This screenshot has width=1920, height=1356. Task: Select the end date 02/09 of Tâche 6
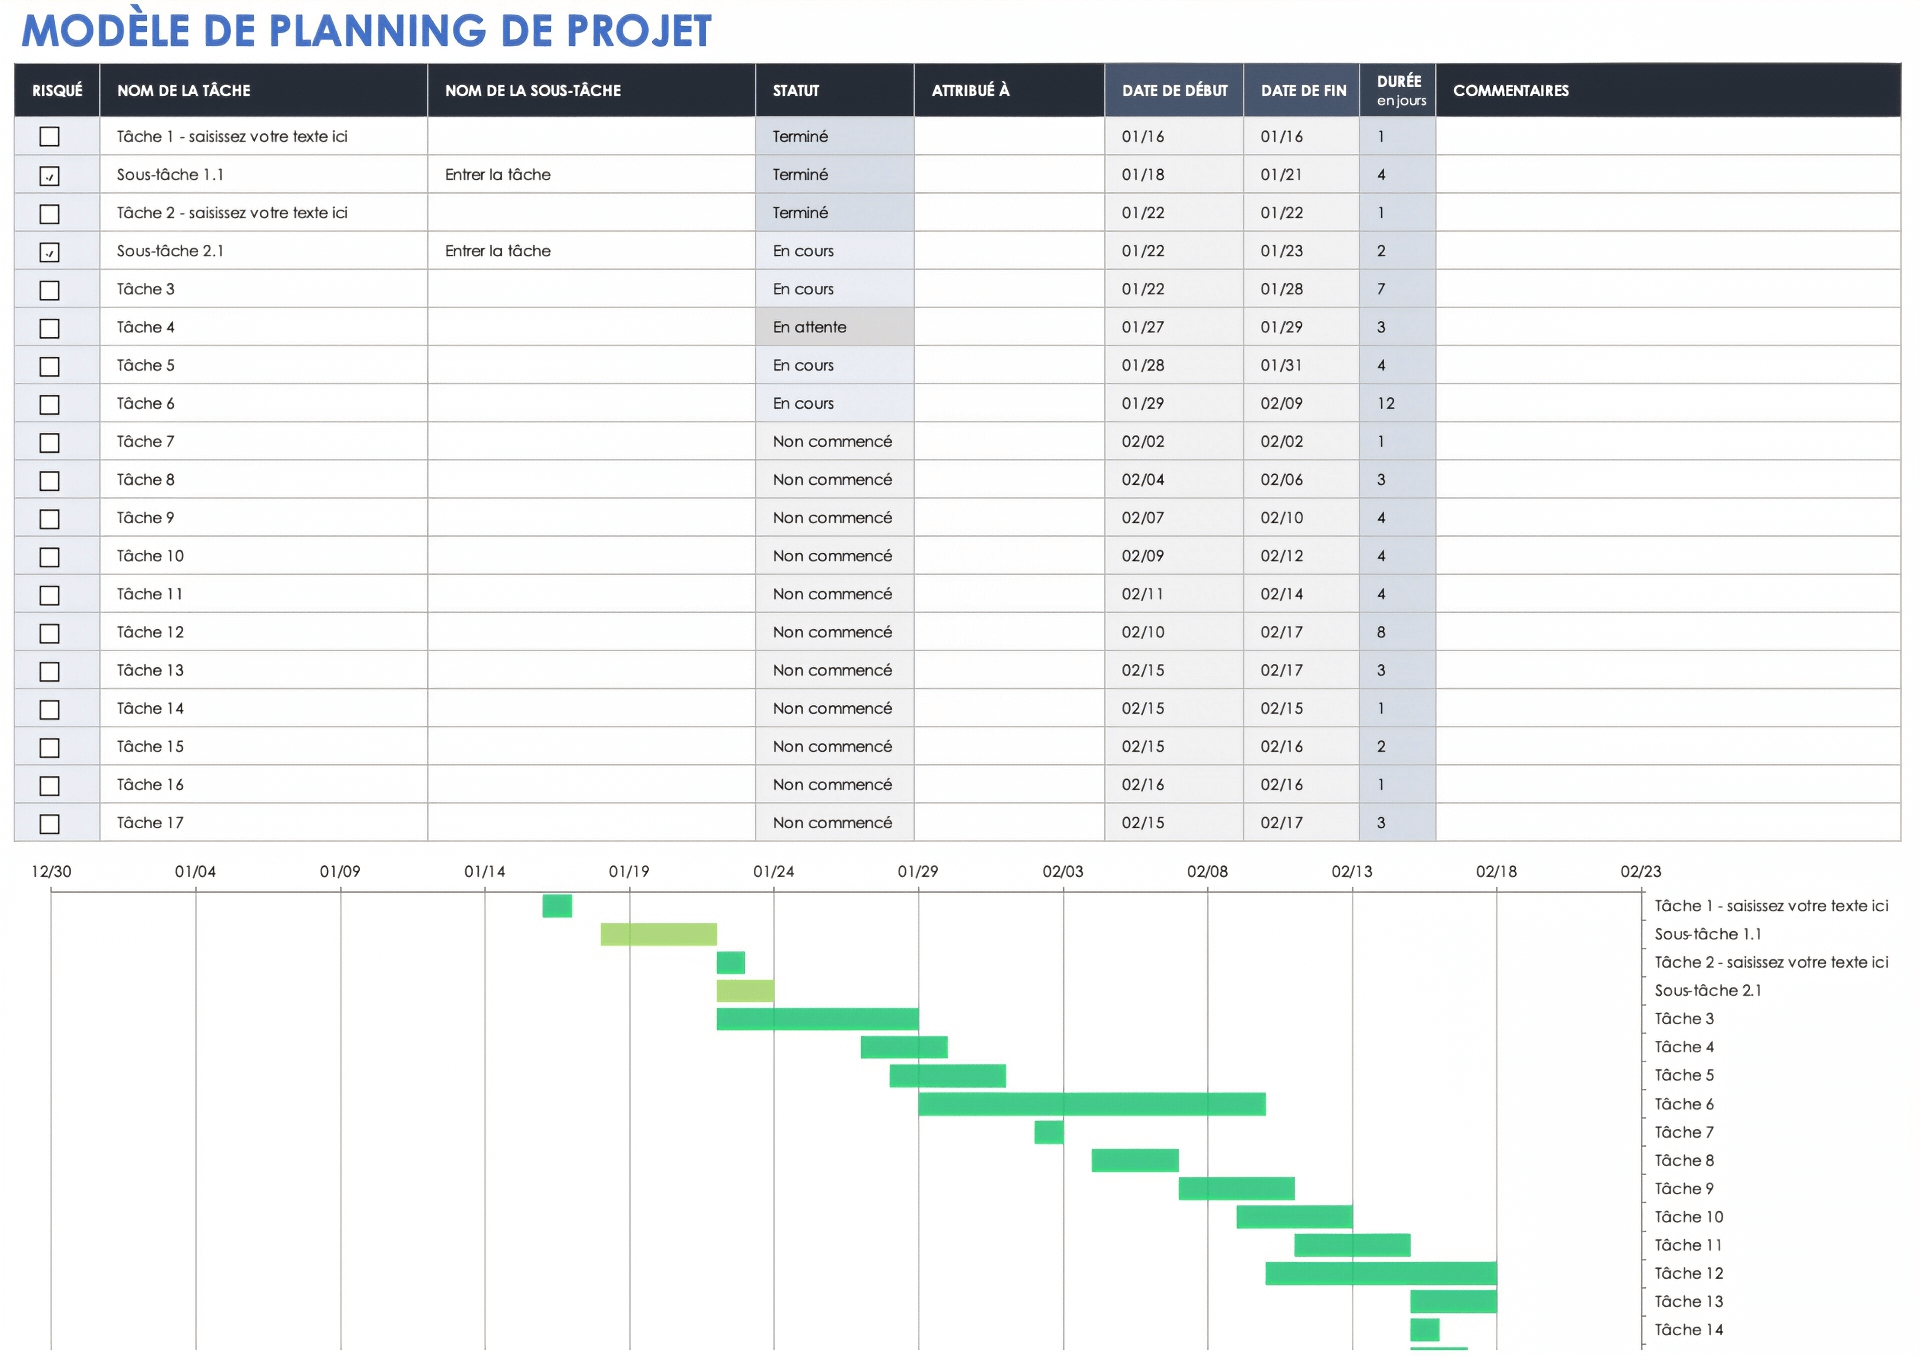point(1302,403)
